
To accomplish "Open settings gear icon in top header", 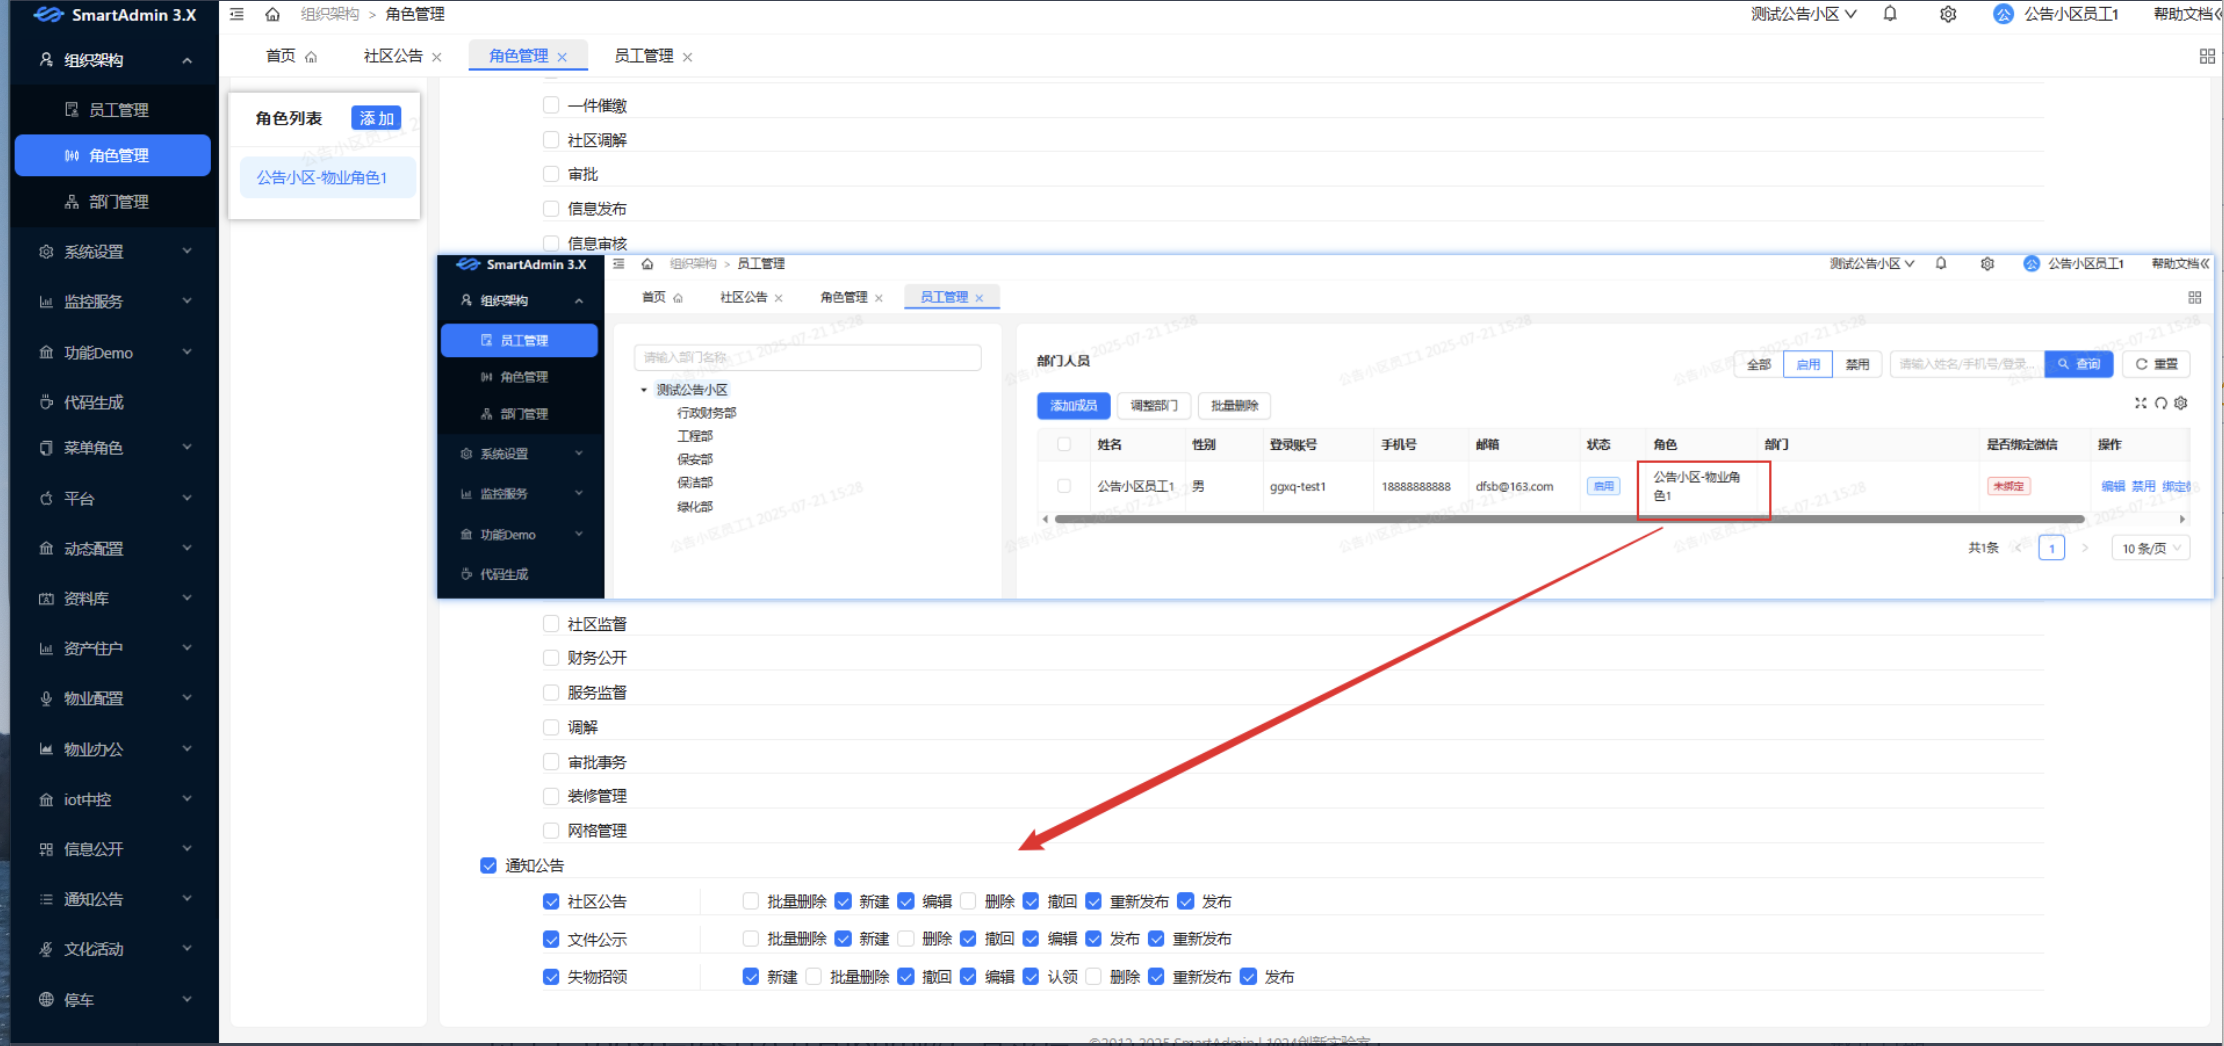I will pyautogui.click(x=1948, y=14).
